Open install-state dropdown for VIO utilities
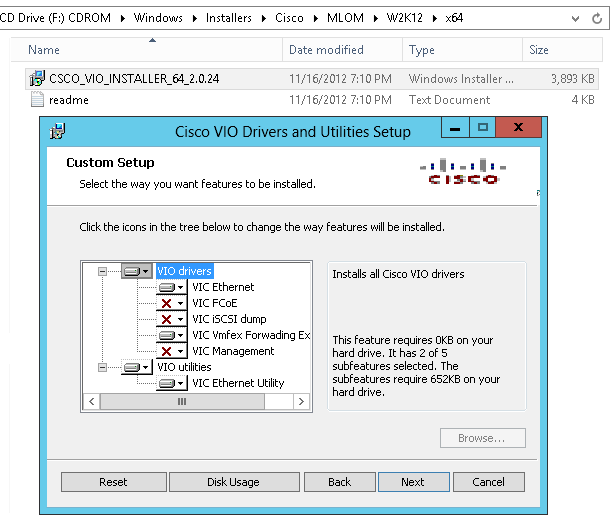The image size is (611, 517). pos(136,367)
